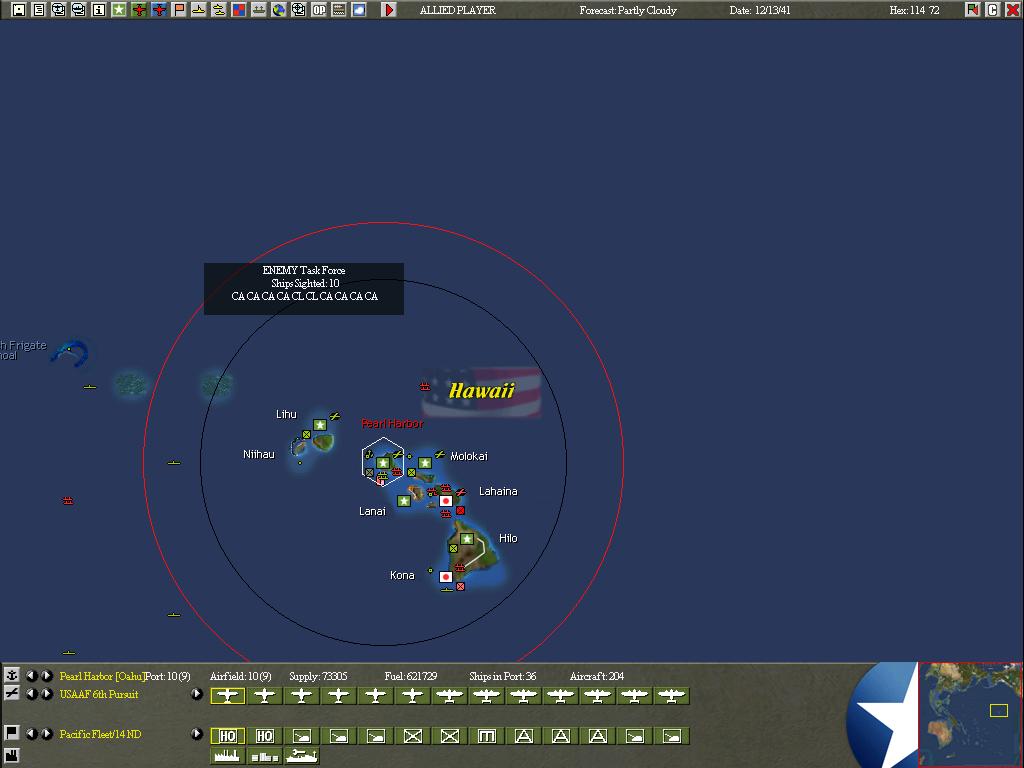Click the cloud weather toolbar icon
Viewport: 1024px width, 768px height.
click(x=359, y=10)
